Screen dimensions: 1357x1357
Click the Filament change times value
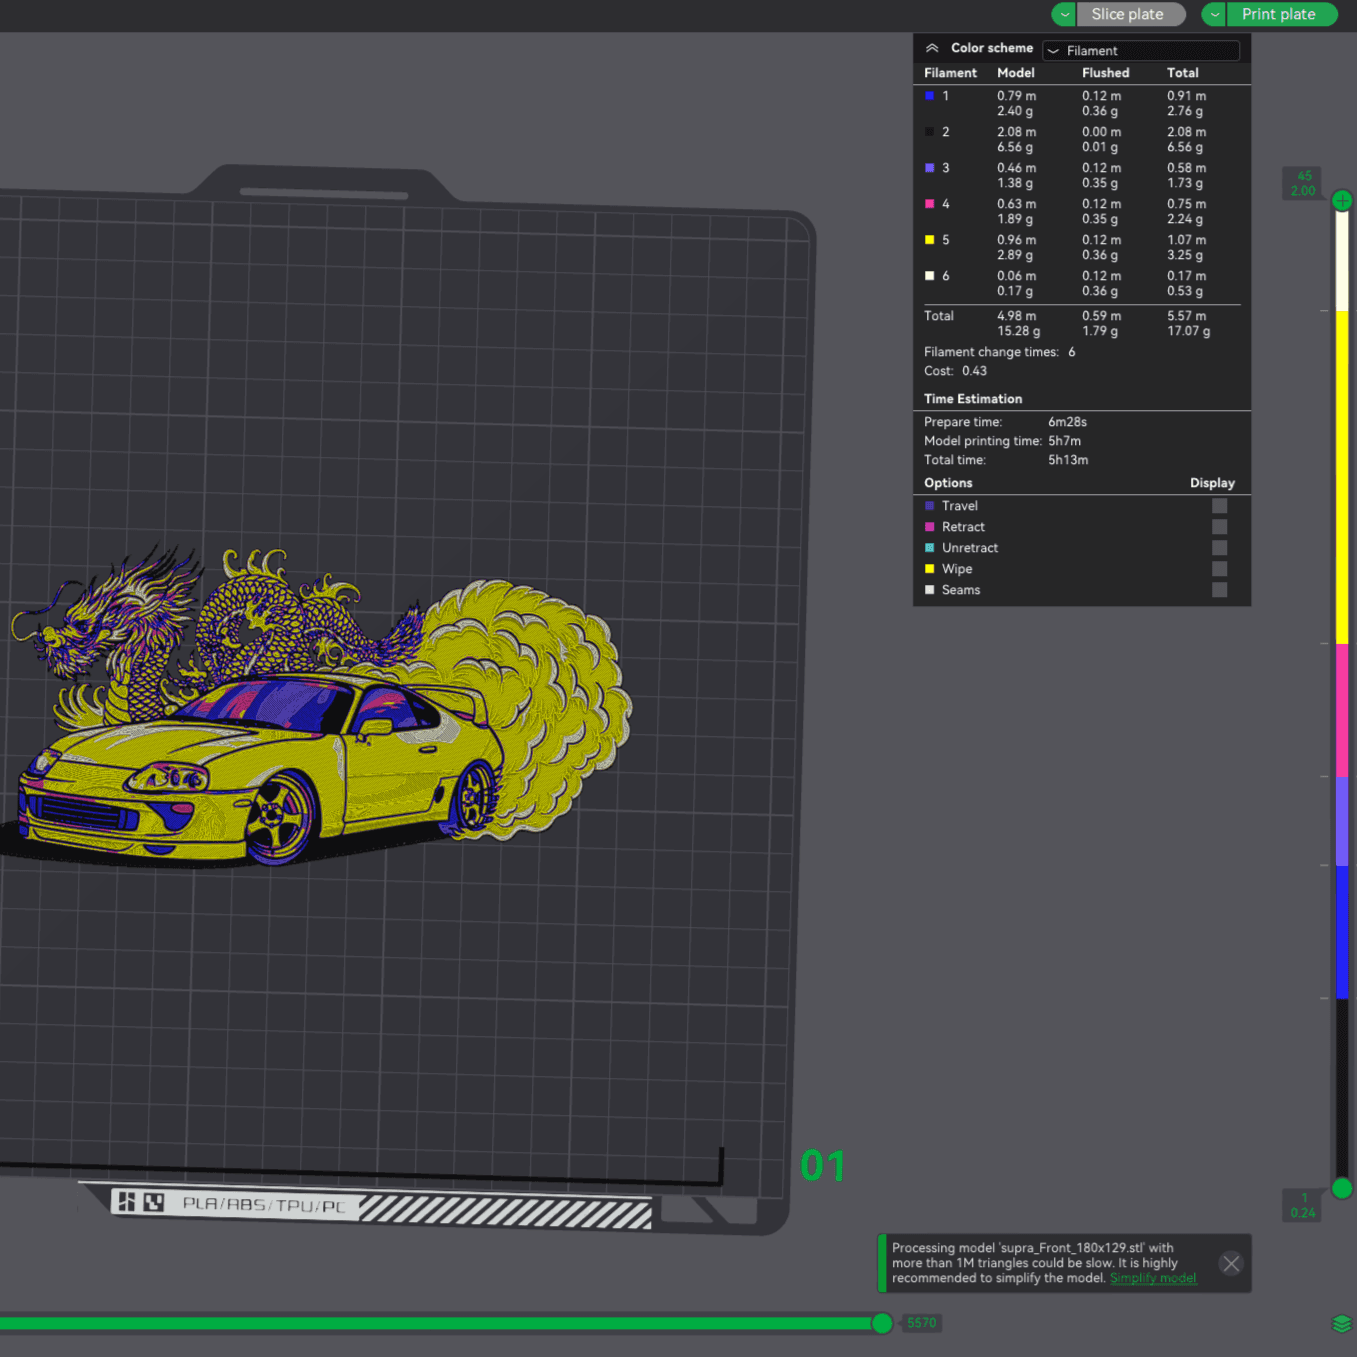coord(1071,352)
